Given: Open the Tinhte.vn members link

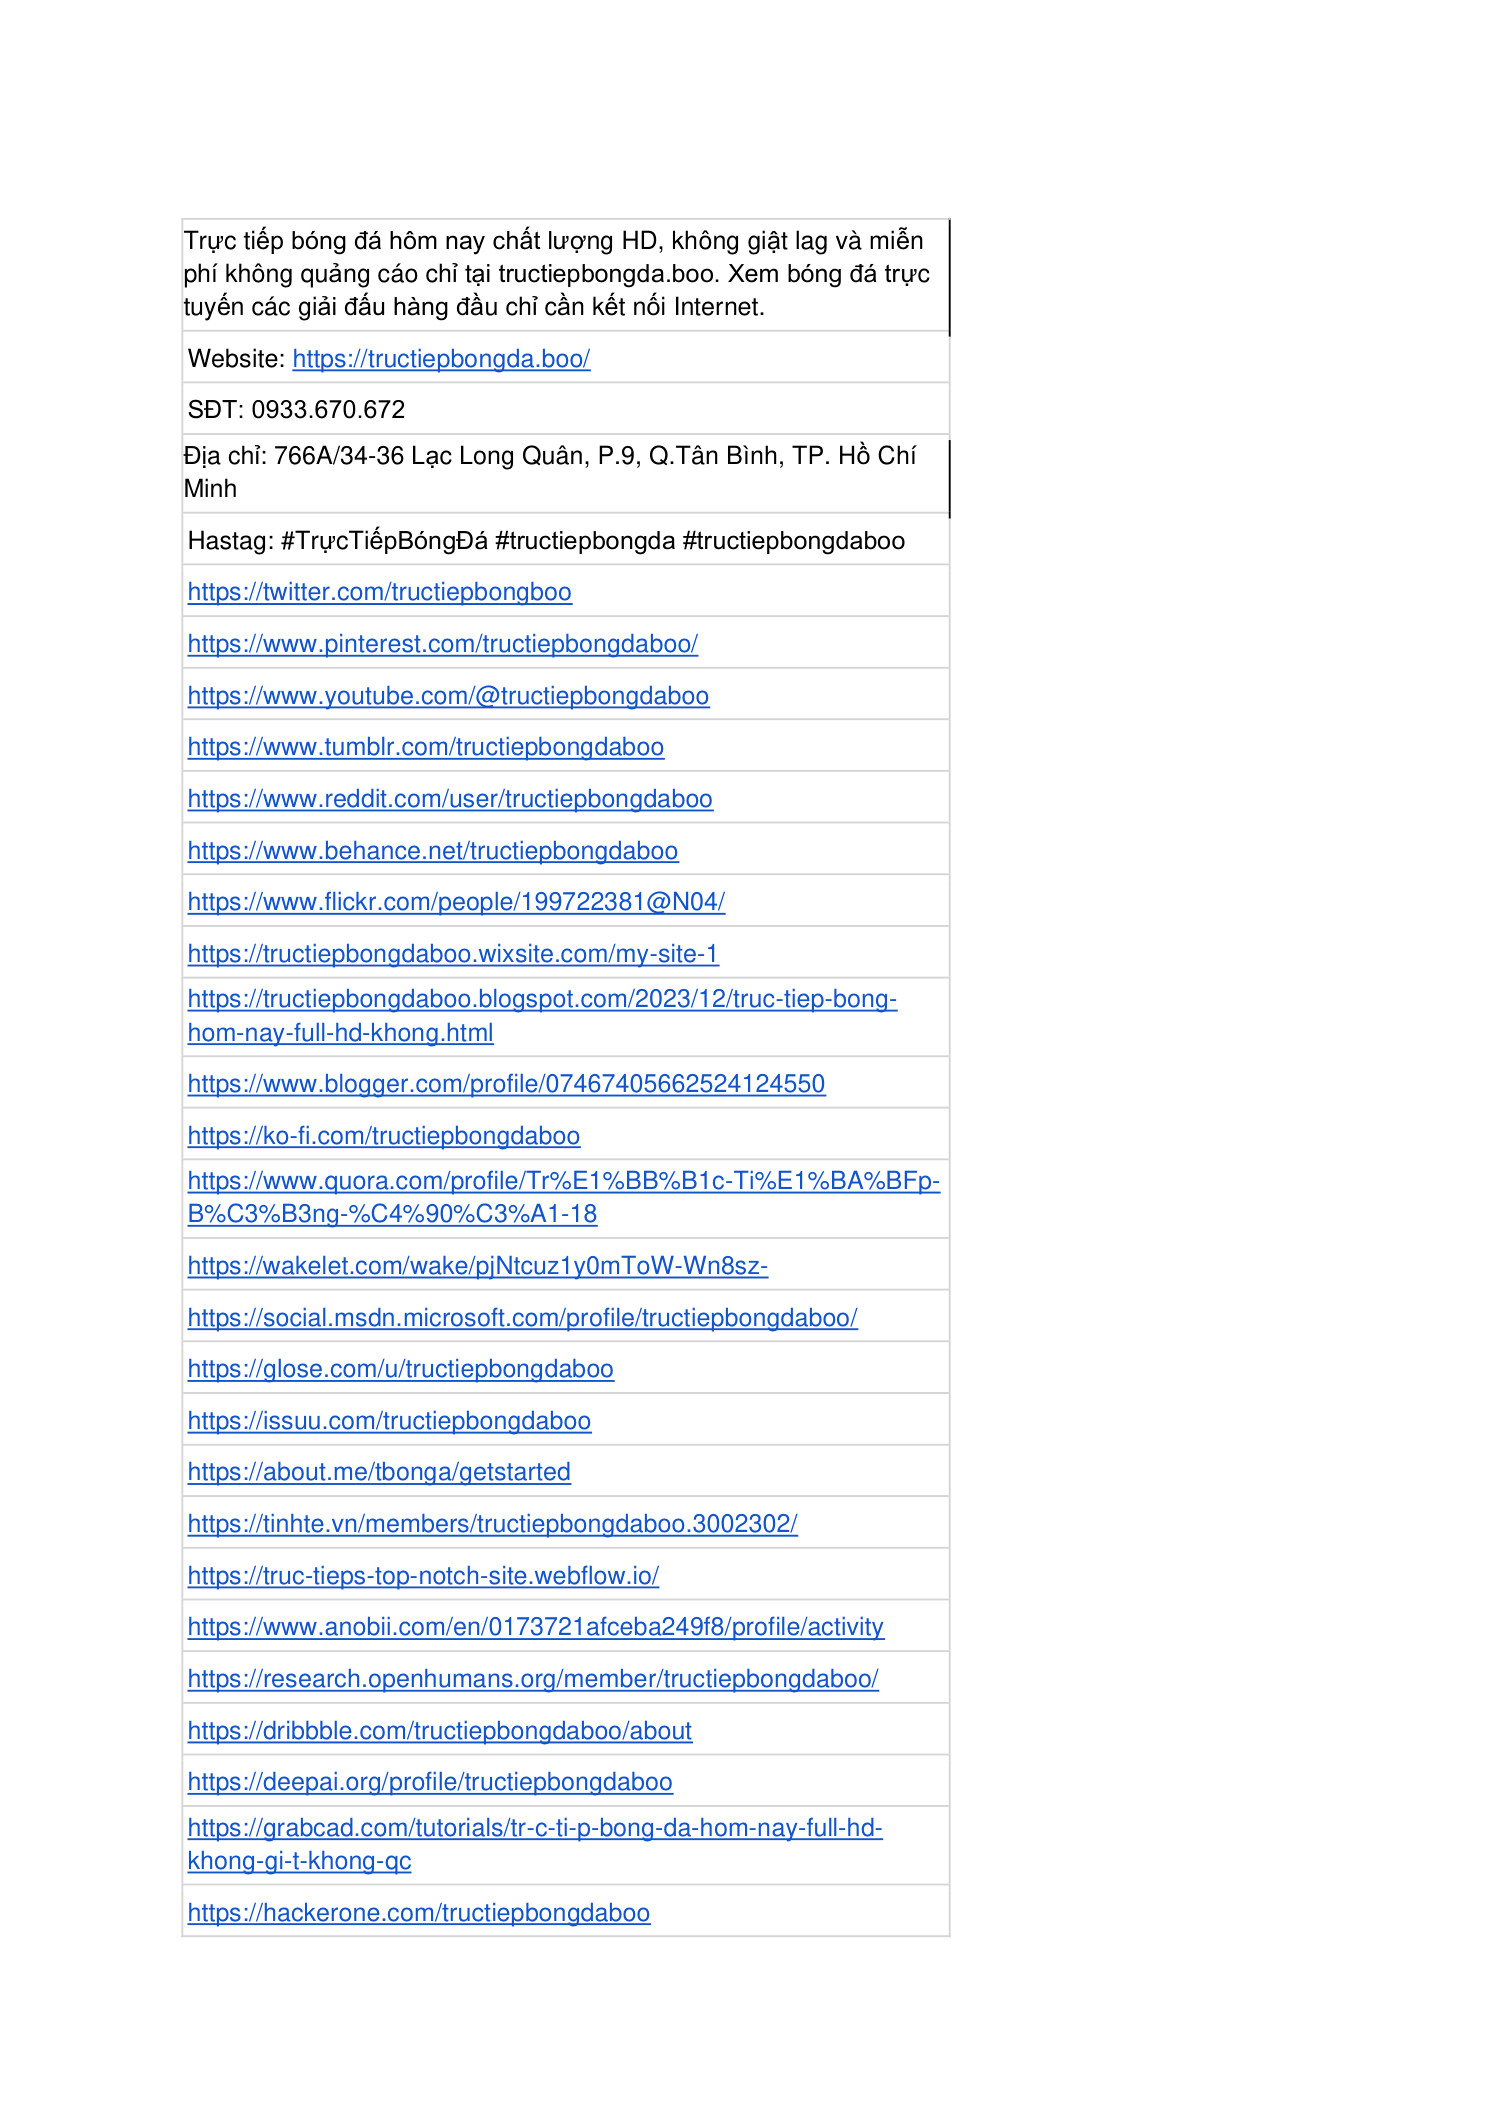Looking at the screenshot, I should click(x=492, y=1524).
